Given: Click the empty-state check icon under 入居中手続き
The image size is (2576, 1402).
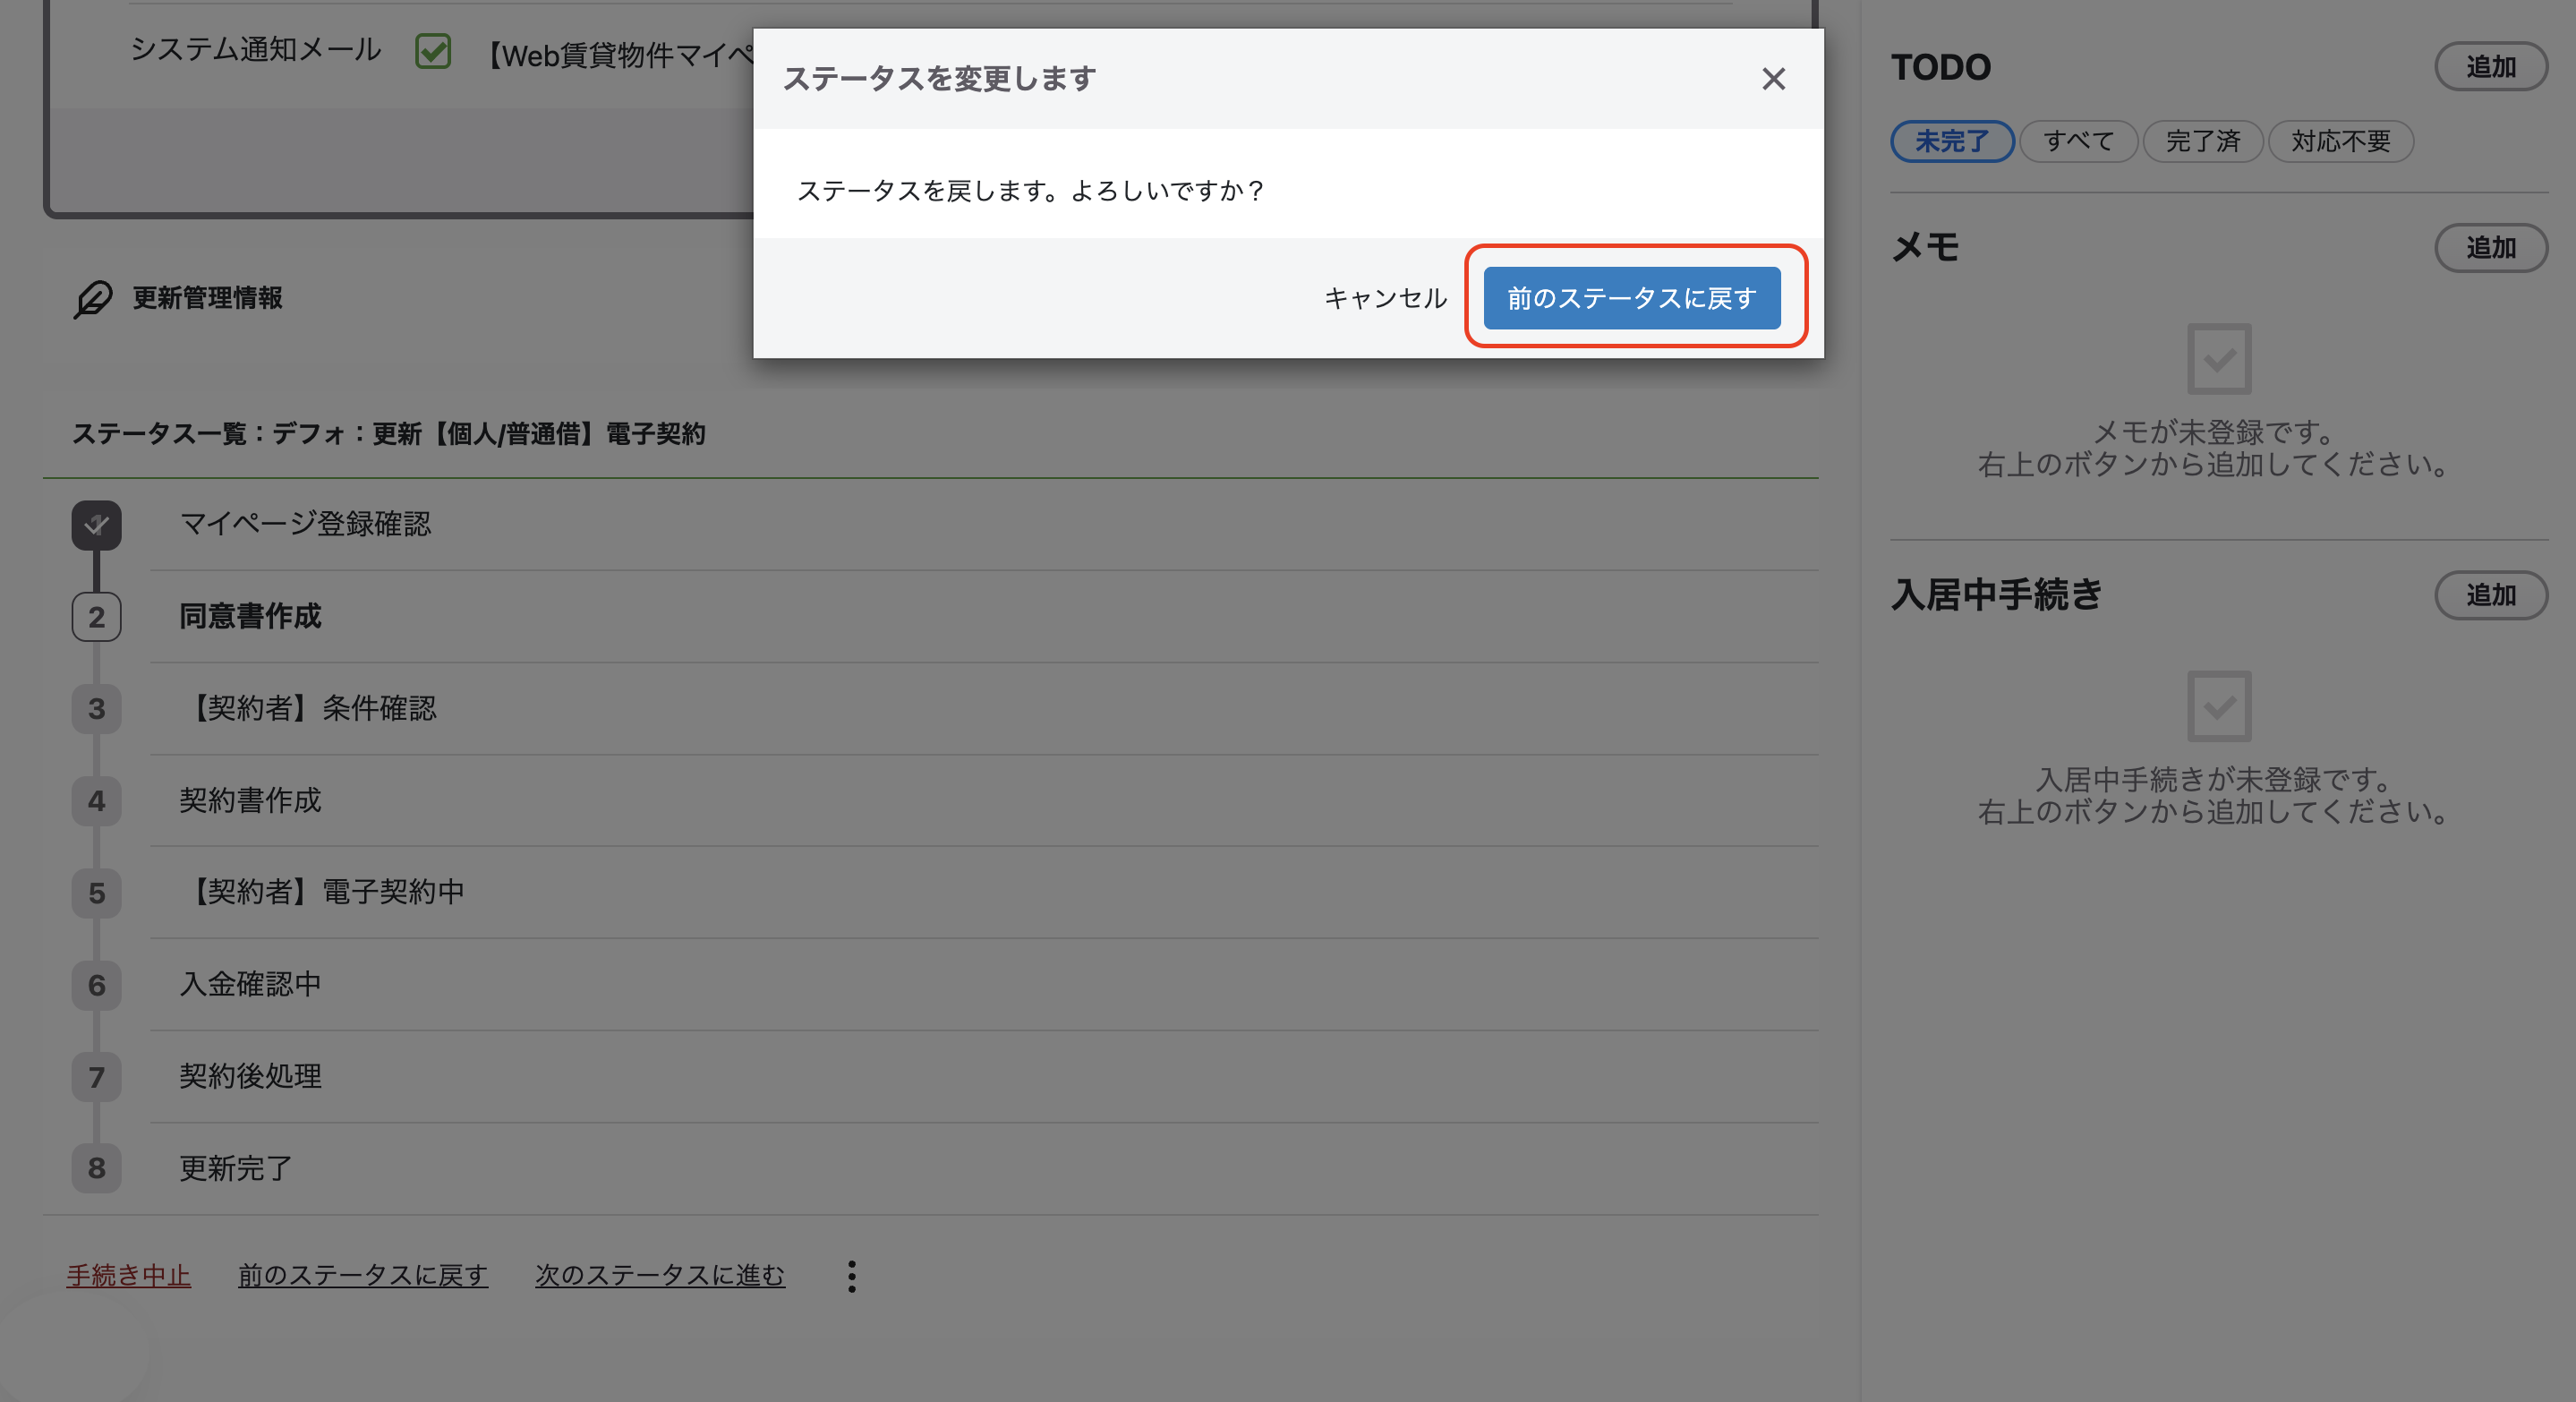Looking at the screenshot, I should pos(2219,707).
